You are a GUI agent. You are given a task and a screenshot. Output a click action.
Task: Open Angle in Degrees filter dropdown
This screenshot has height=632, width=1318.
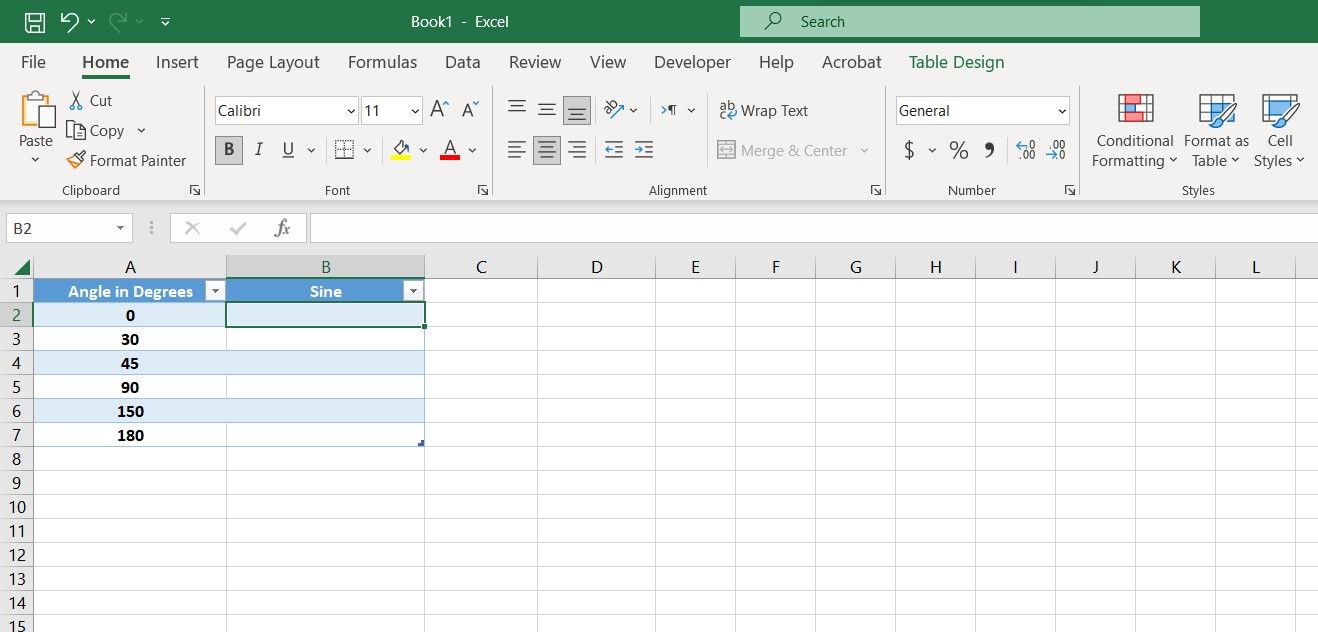[x=214, y=291]
